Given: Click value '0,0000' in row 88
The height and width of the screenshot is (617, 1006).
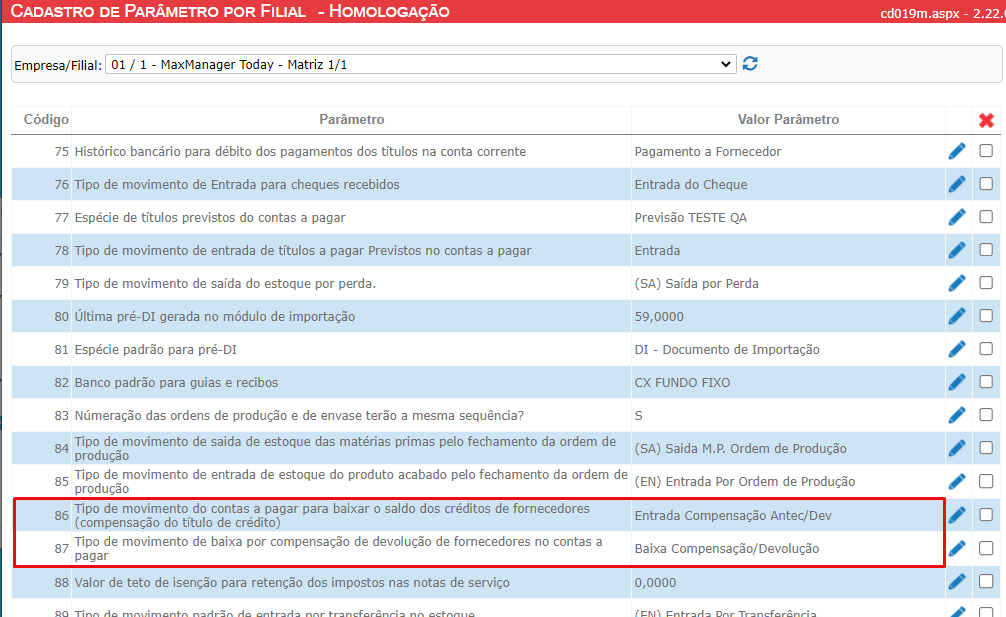Looking at the screenshot, I should (655, 582).
